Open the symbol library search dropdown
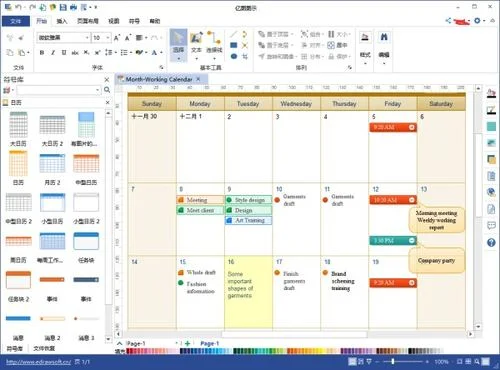This screenshot has width=500, height=370. [59, 90]
